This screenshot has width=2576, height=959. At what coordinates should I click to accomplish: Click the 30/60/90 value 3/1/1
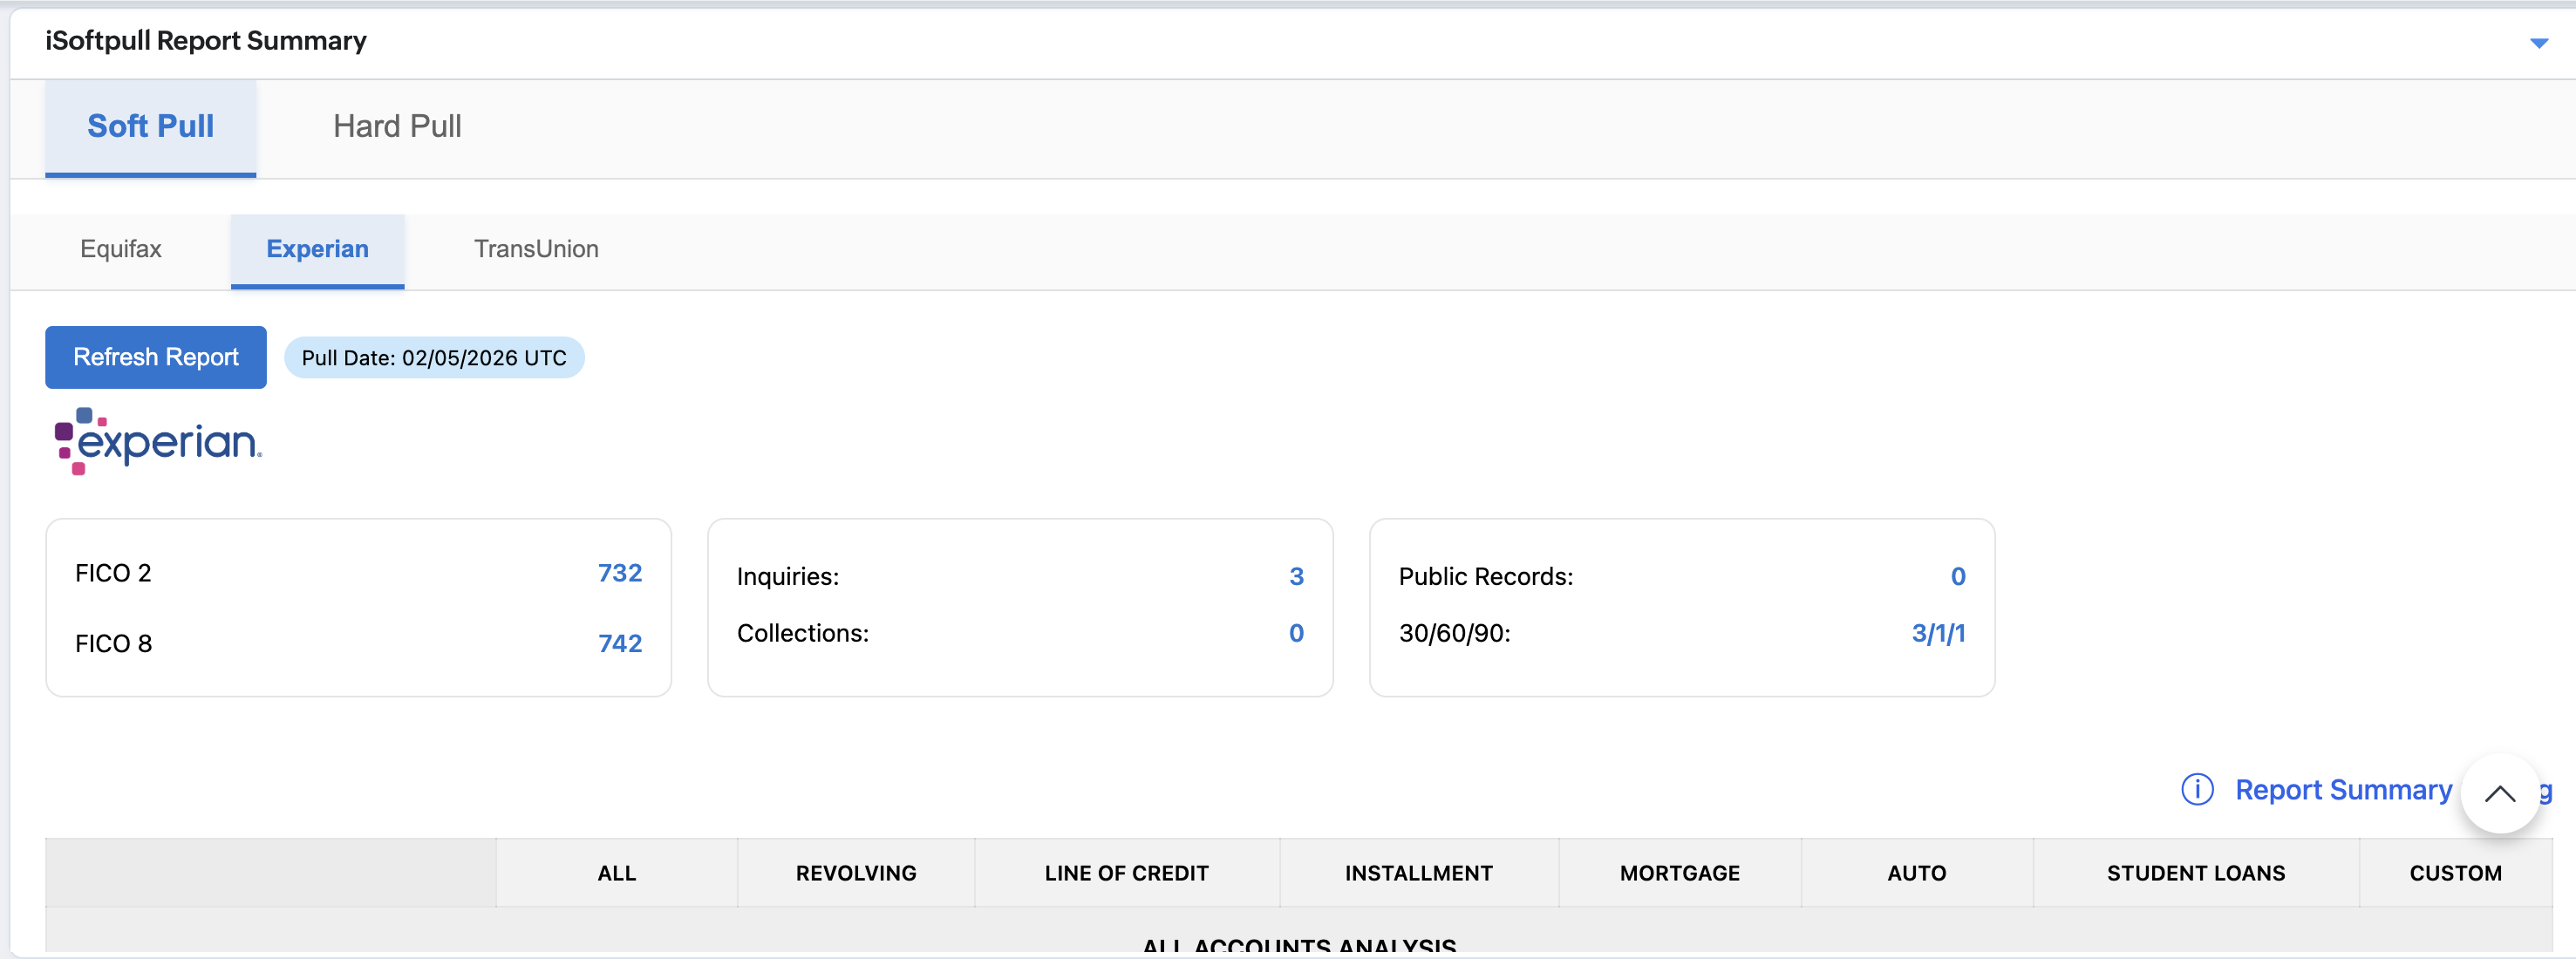(x=1938, y=633)
